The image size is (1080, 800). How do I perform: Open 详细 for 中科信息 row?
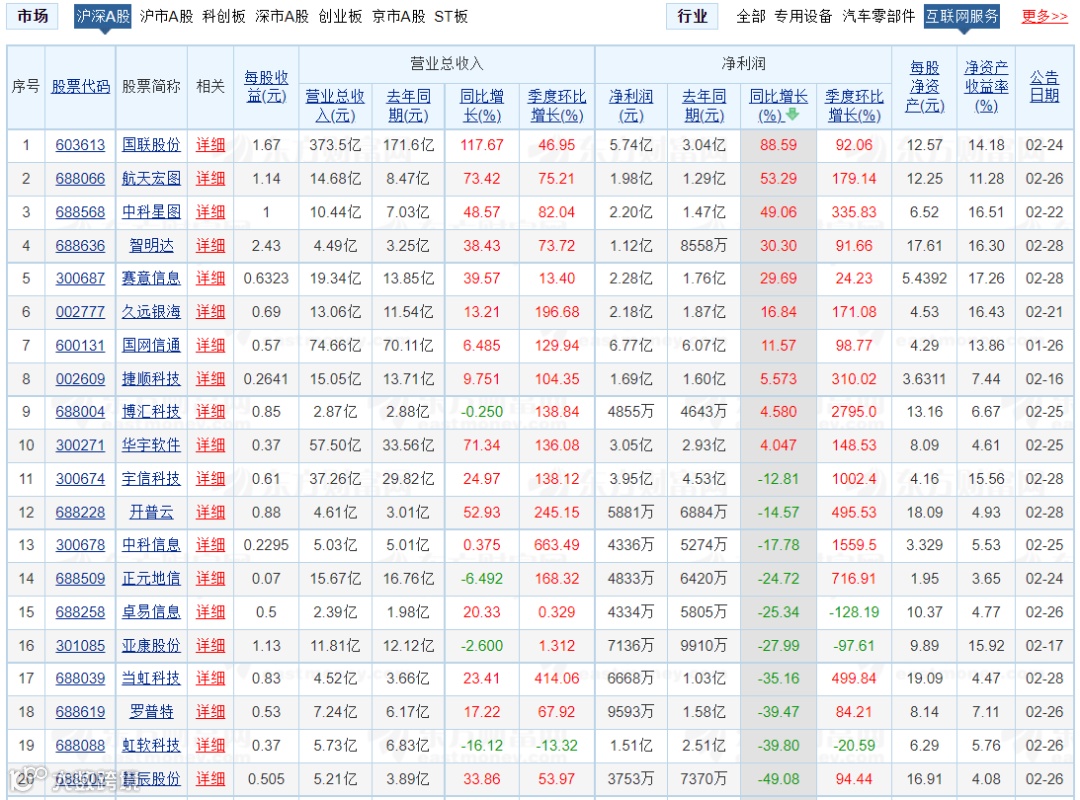(210, 545)
